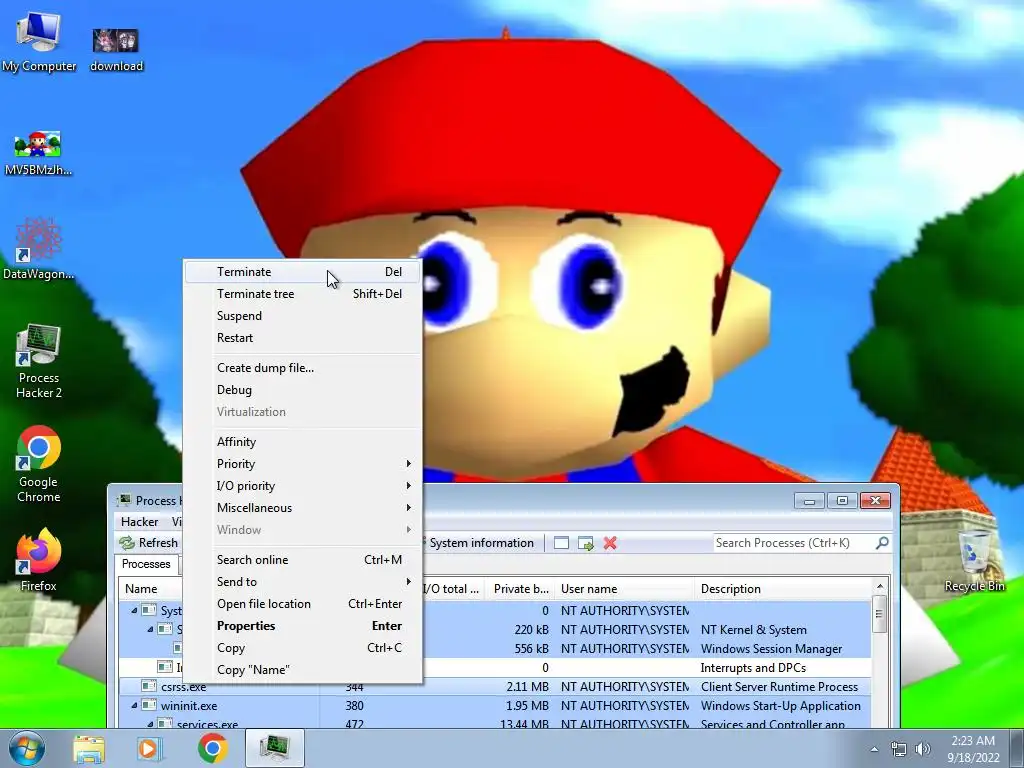Image resolution: width=1024 pixels, height=768 pixels.
Task: Launch Google Chrome desktop shortcut
Action: pyautogui.click(x=39, y=464)
